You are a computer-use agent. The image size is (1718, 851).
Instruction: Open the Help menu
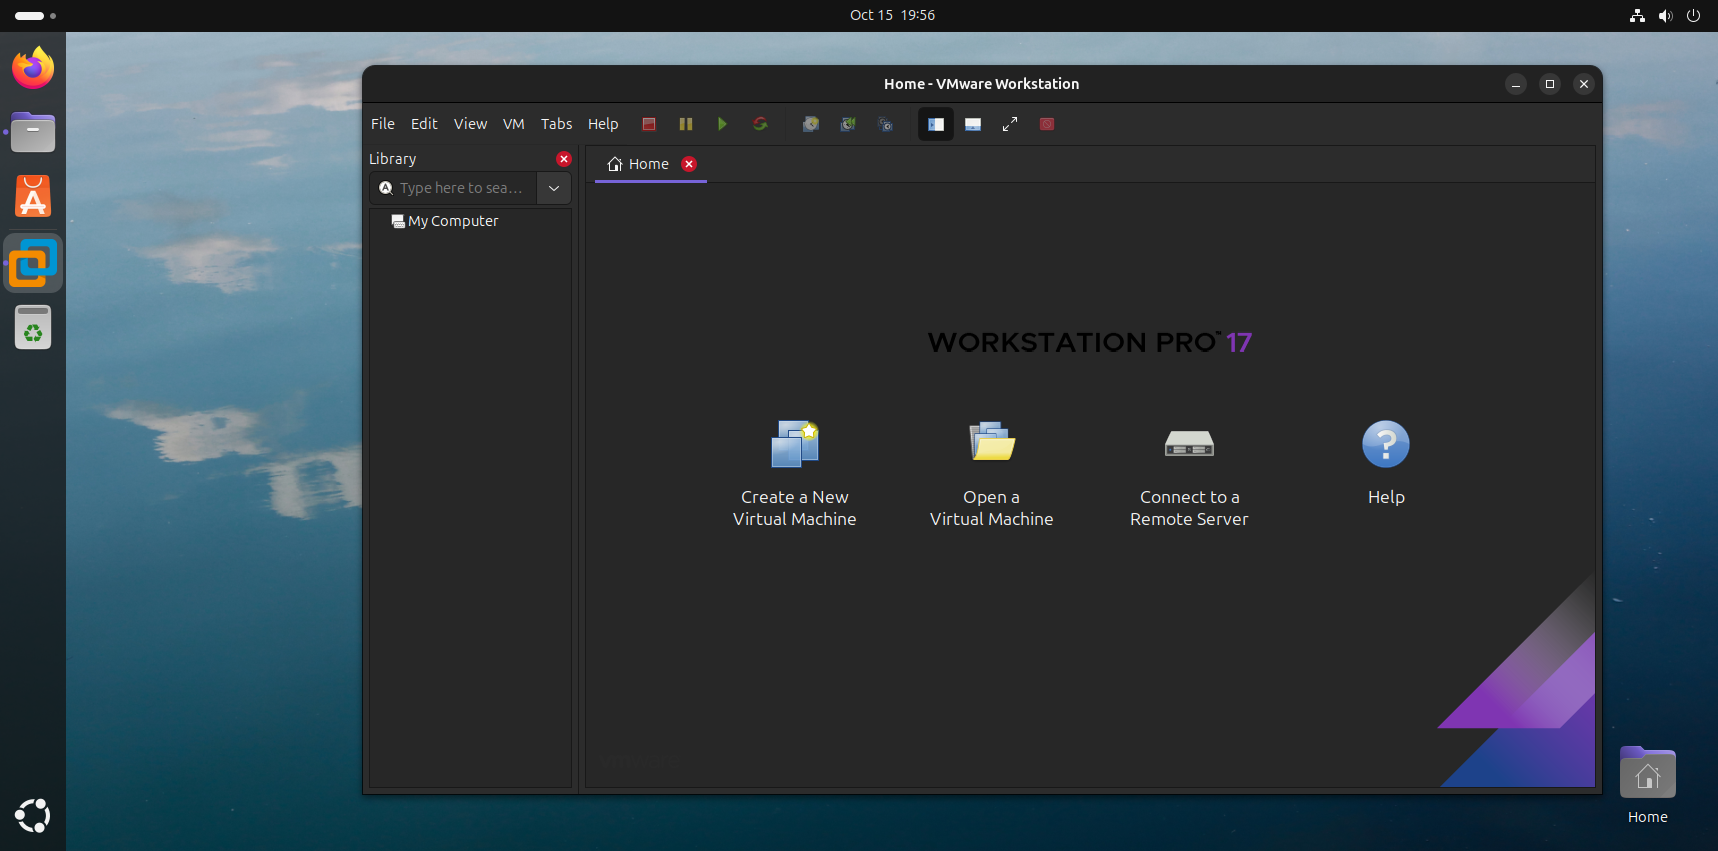coord(603,124)
